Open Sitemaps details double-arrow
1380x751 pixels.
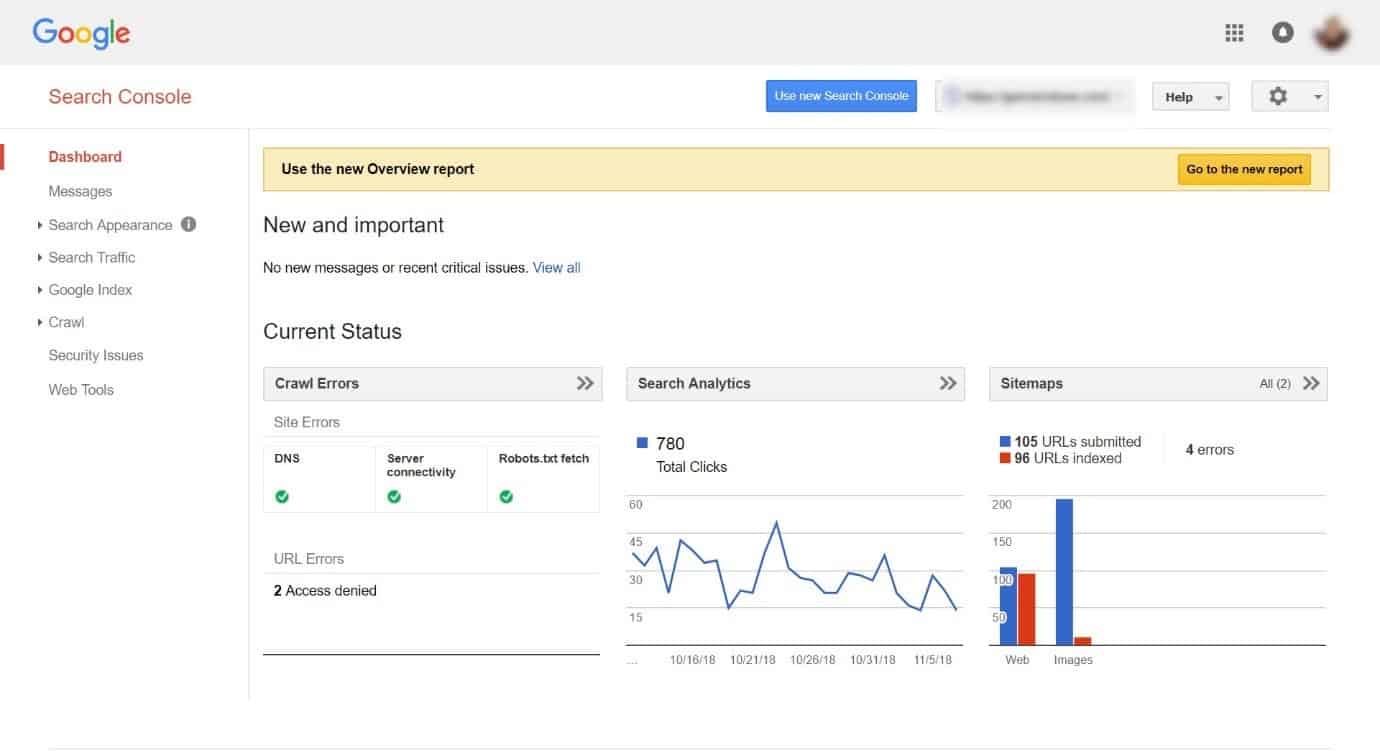pyautogui.click(x=1311, y=383)
